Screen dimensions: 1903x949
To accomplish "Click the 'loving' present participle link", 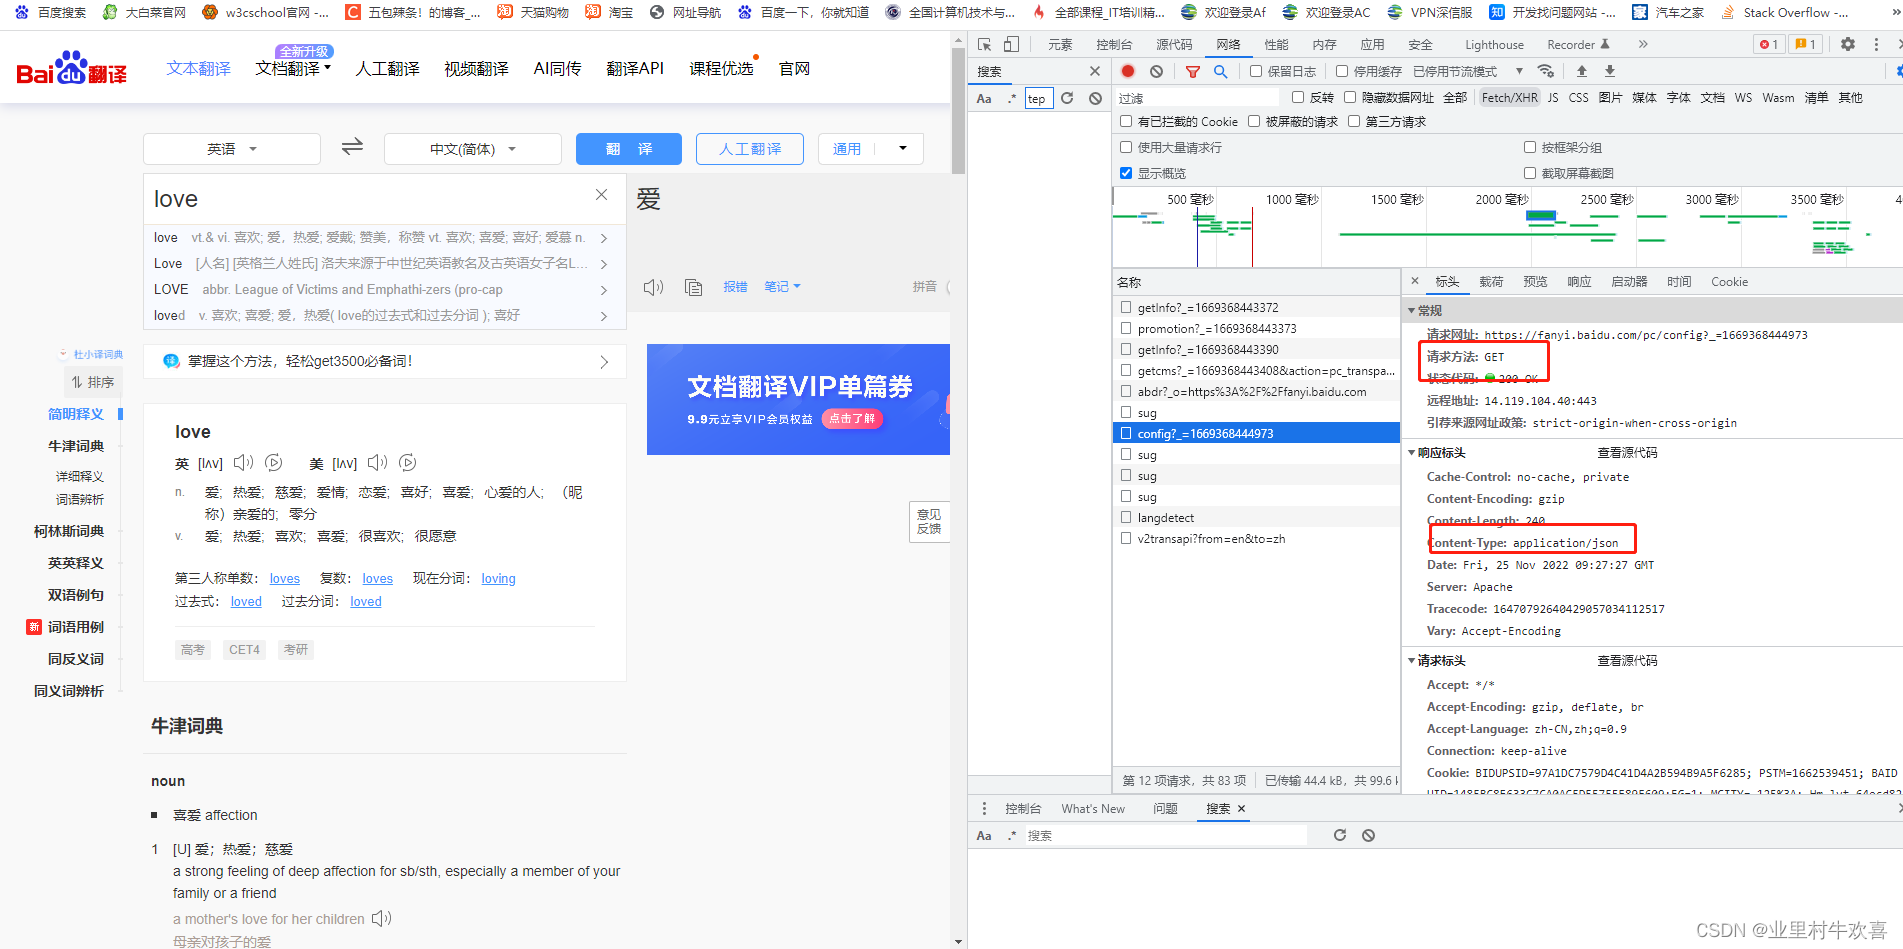I will point(498,578).
